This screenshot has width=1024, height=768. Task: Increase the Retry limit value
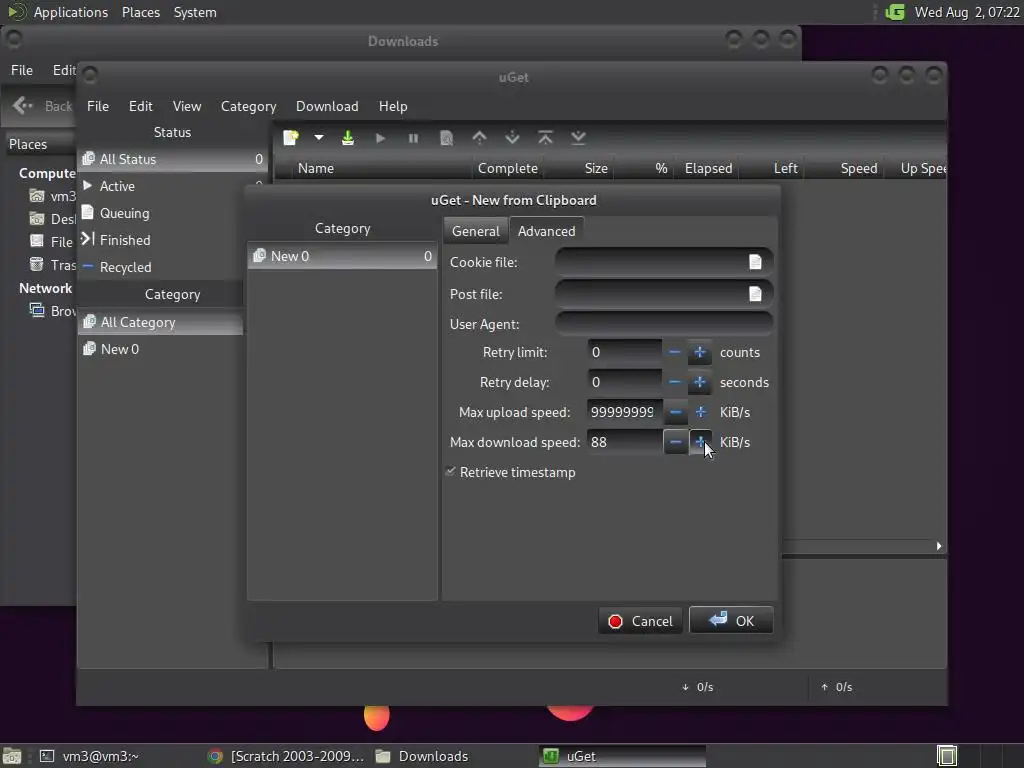point(700,353)
